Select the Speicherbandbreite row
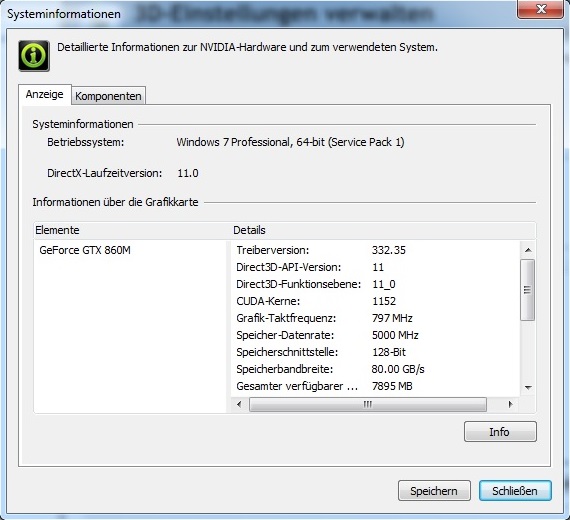 (x=375, y=369)
